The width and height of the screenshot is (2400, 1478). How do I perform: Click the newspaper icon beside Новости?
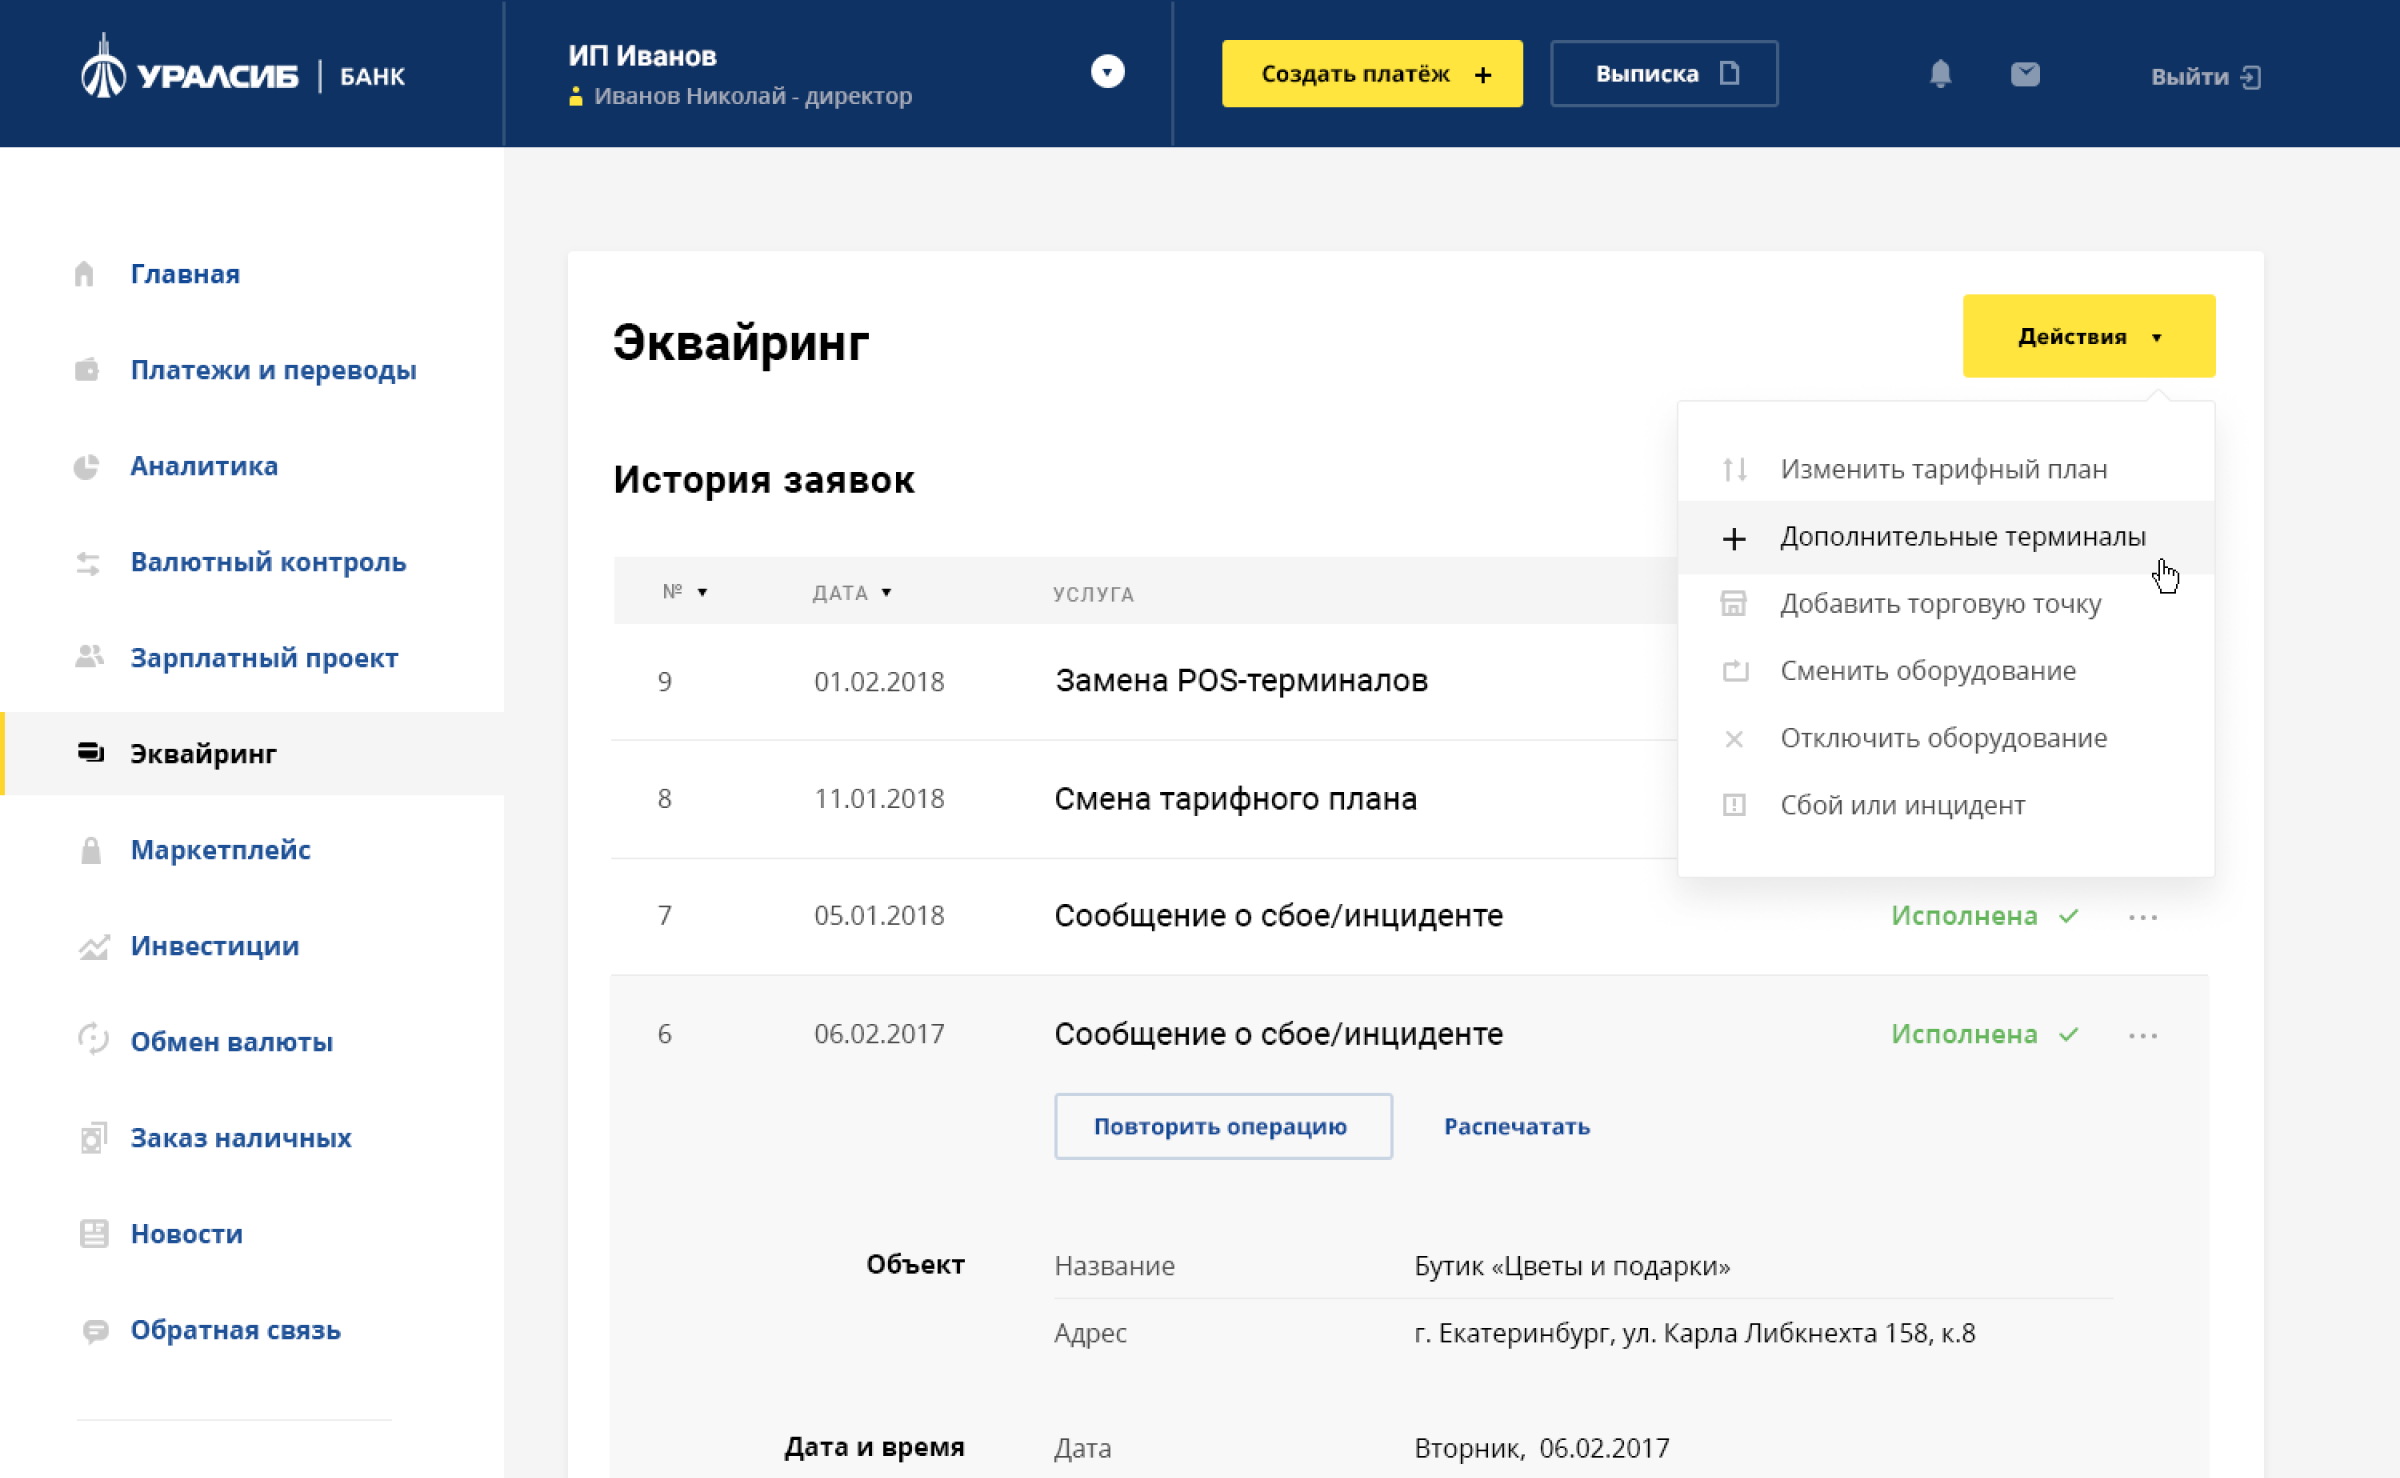(x=94, y=1233)
